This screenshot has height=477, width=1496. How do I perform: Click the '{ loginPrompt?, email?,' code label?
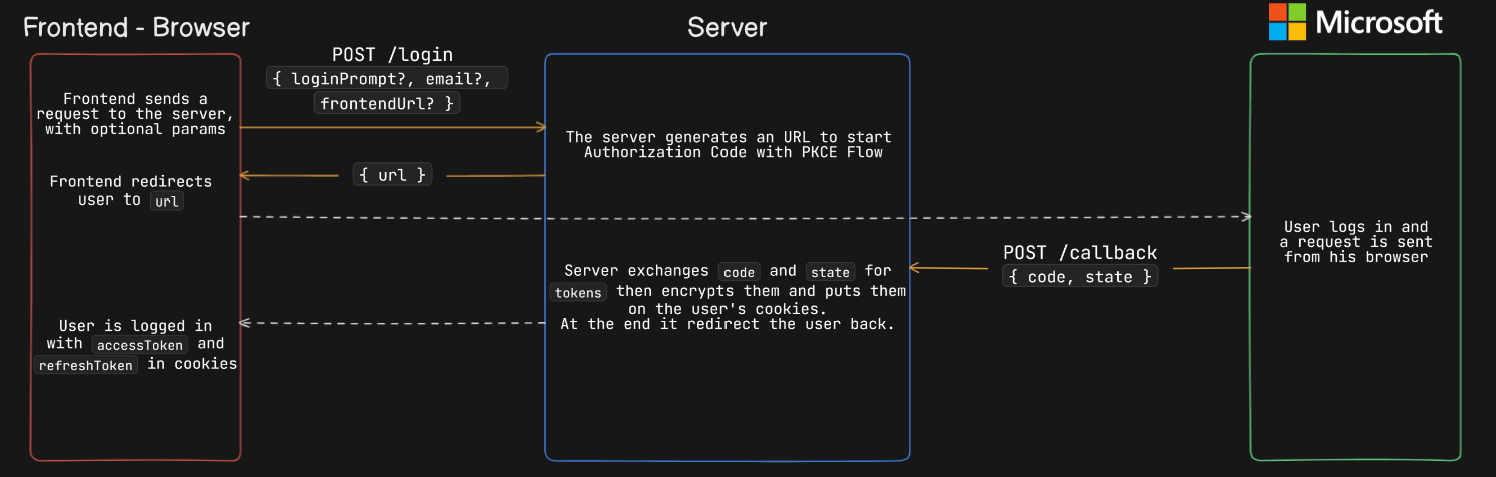coord(387,78)
